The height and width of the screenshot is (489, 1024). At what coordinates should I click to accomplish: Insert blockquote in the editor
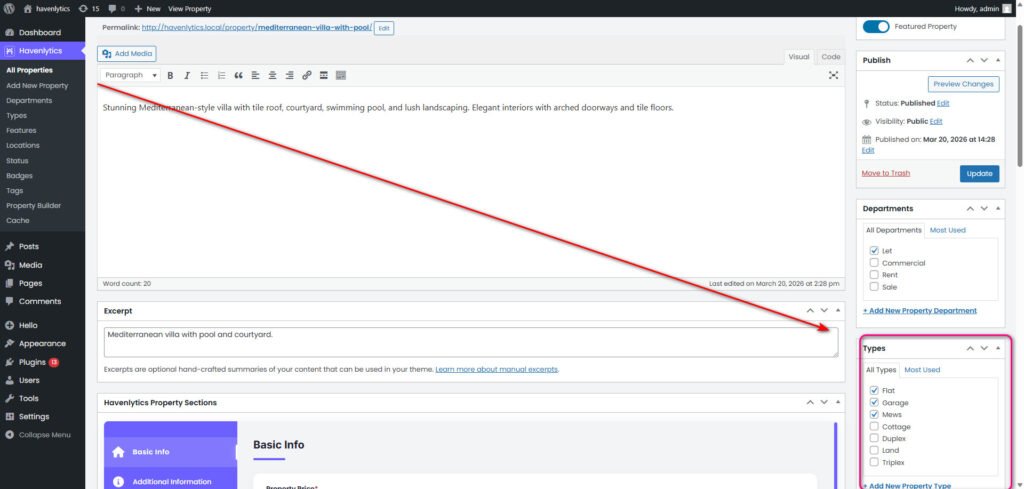tap(238, 75)
